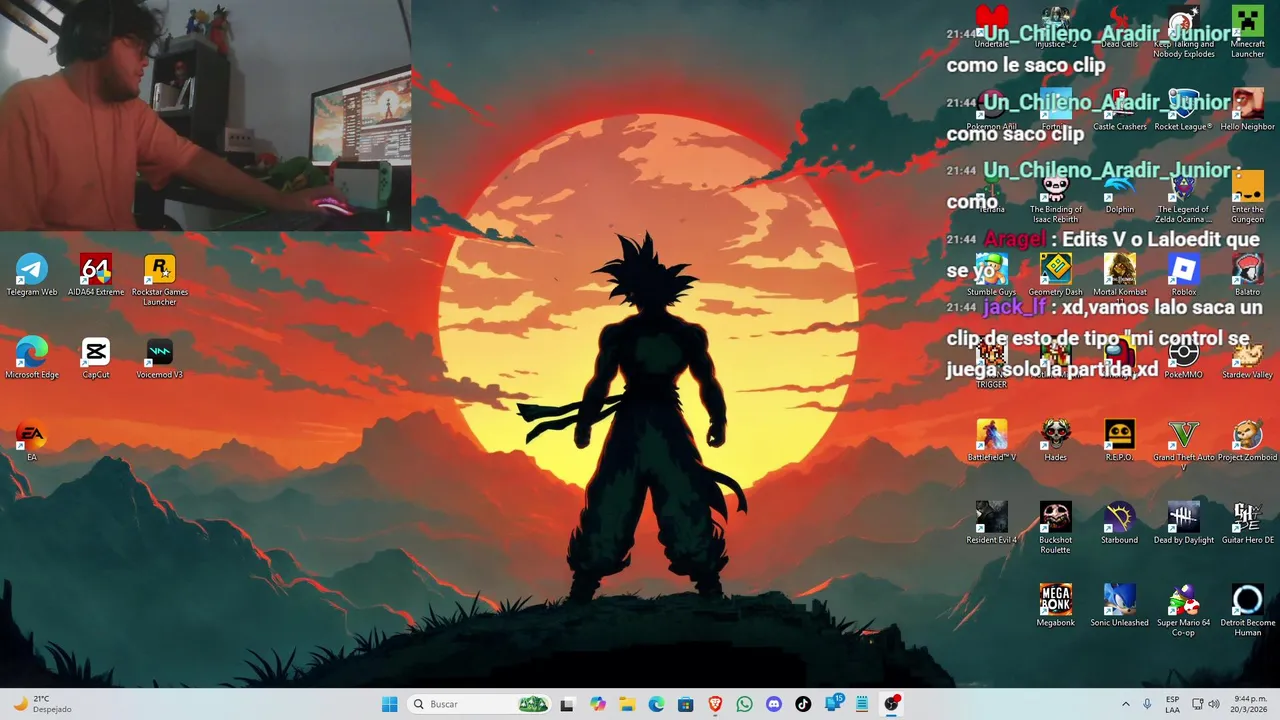
Task: Open the Stumble Guys shortcut
Action: (991, 275)
